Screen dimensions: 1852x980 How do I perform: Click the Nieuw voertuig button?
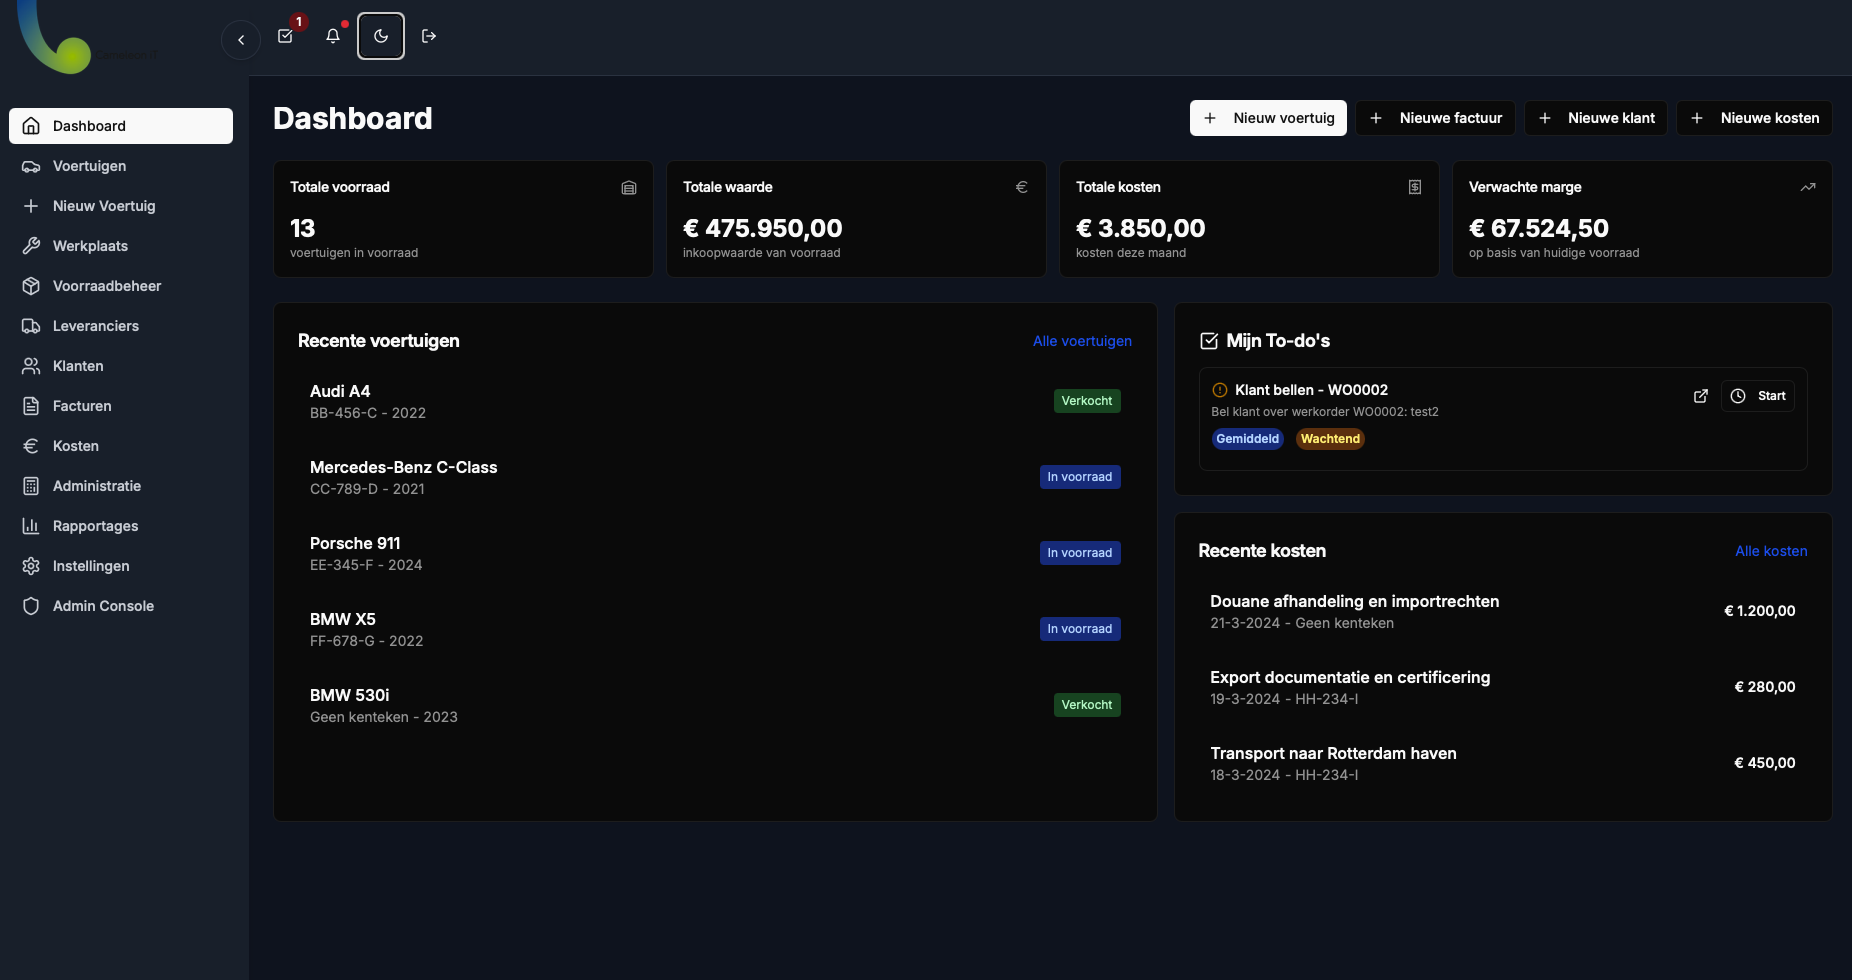tap(1267, 118)
